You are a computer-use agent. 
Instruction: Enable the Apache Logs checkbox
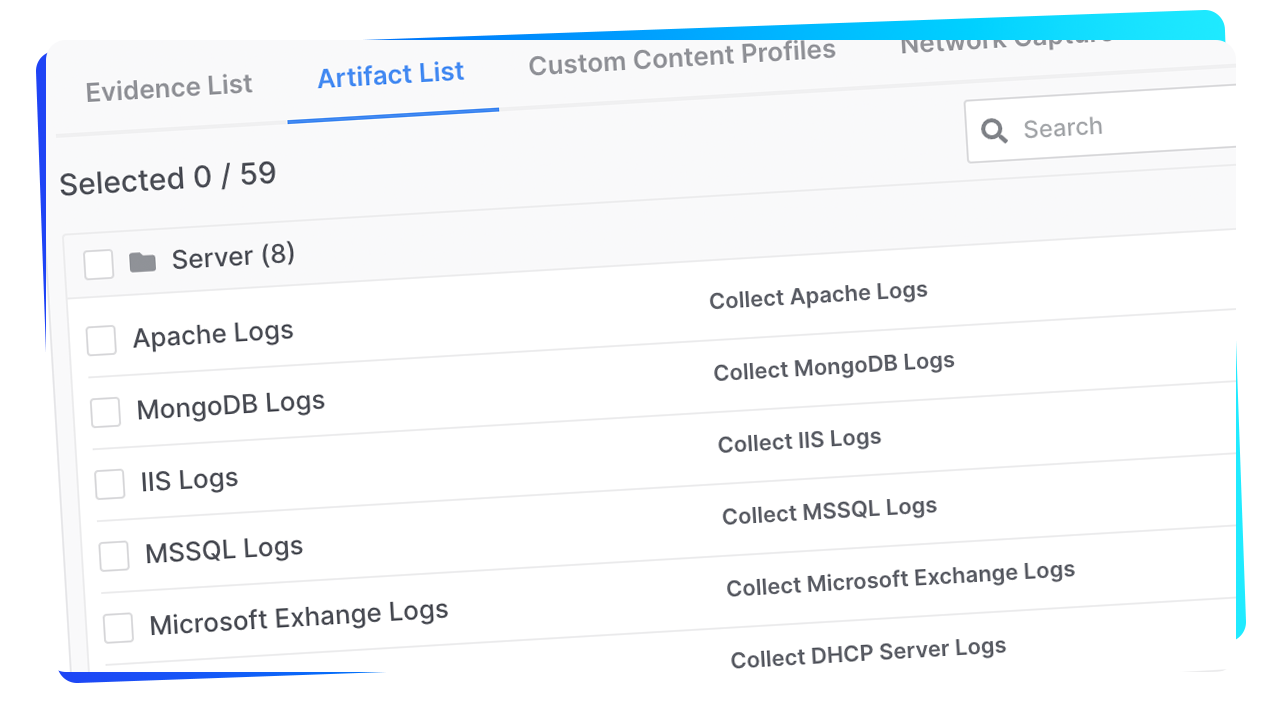click(101, 340)
